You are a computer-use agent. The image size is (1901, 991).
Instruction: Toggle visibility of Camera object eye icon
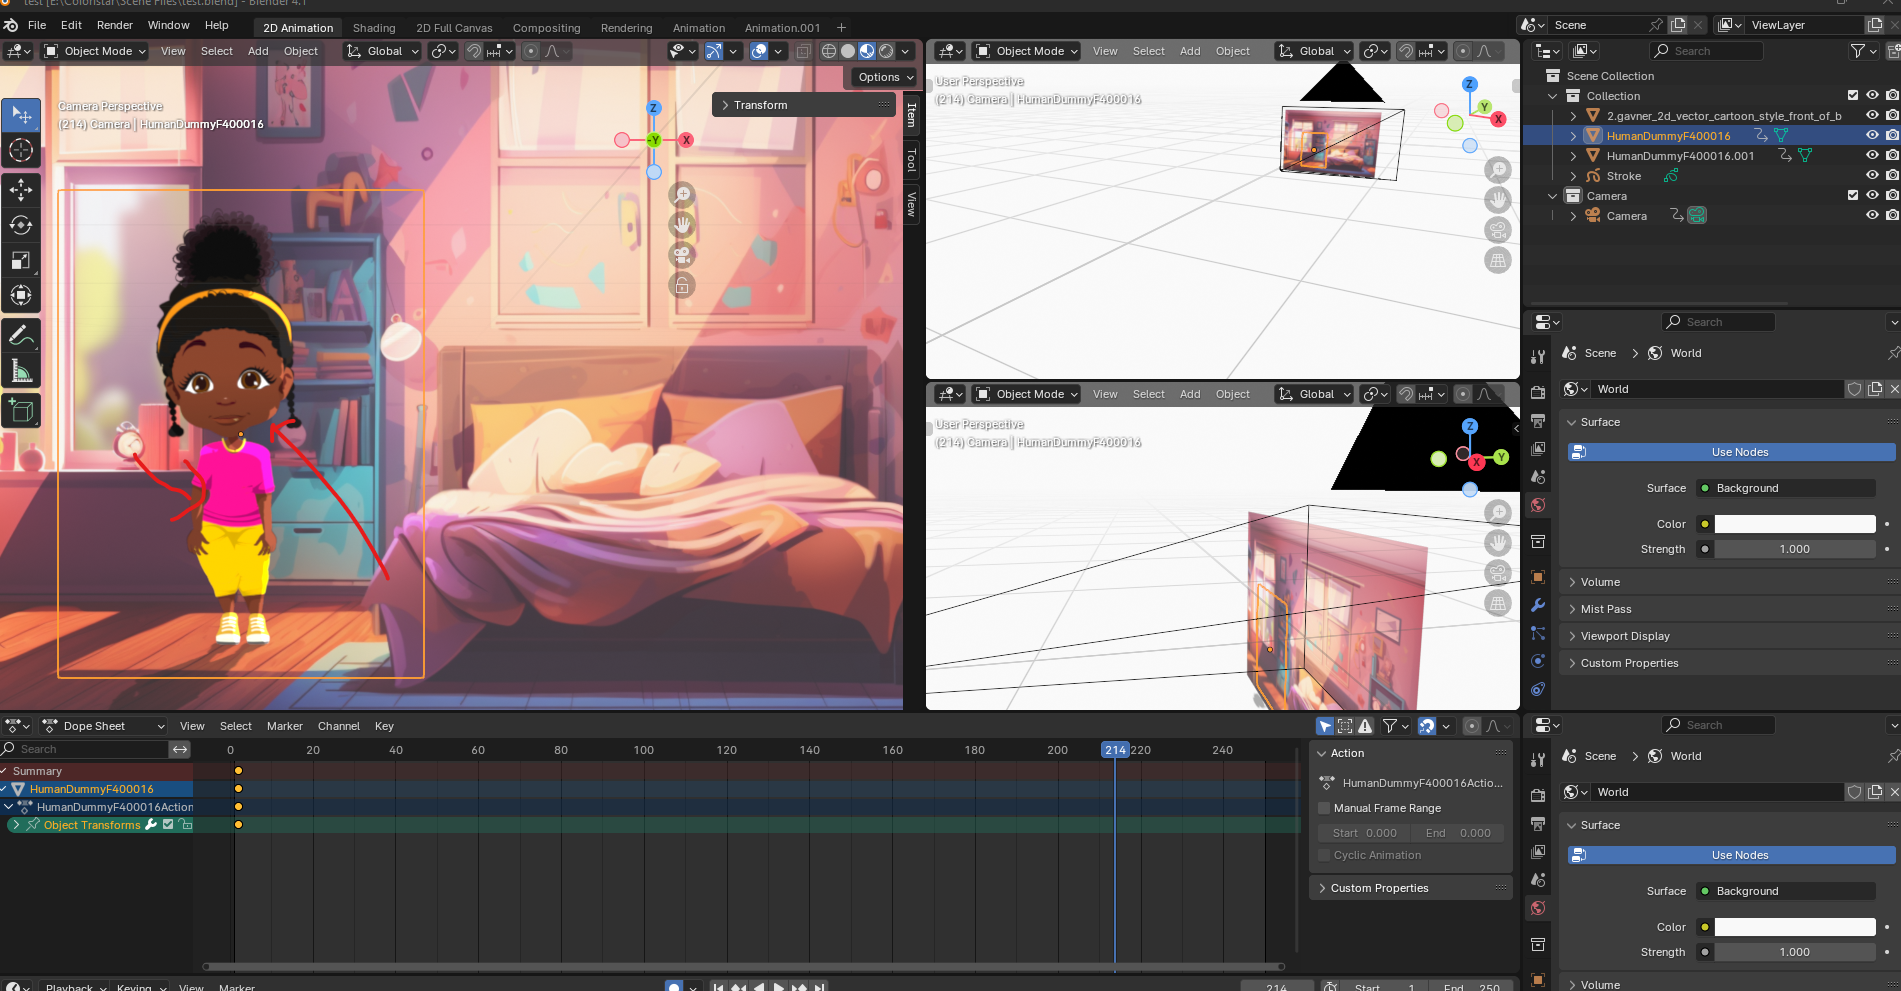(1872, 215)
